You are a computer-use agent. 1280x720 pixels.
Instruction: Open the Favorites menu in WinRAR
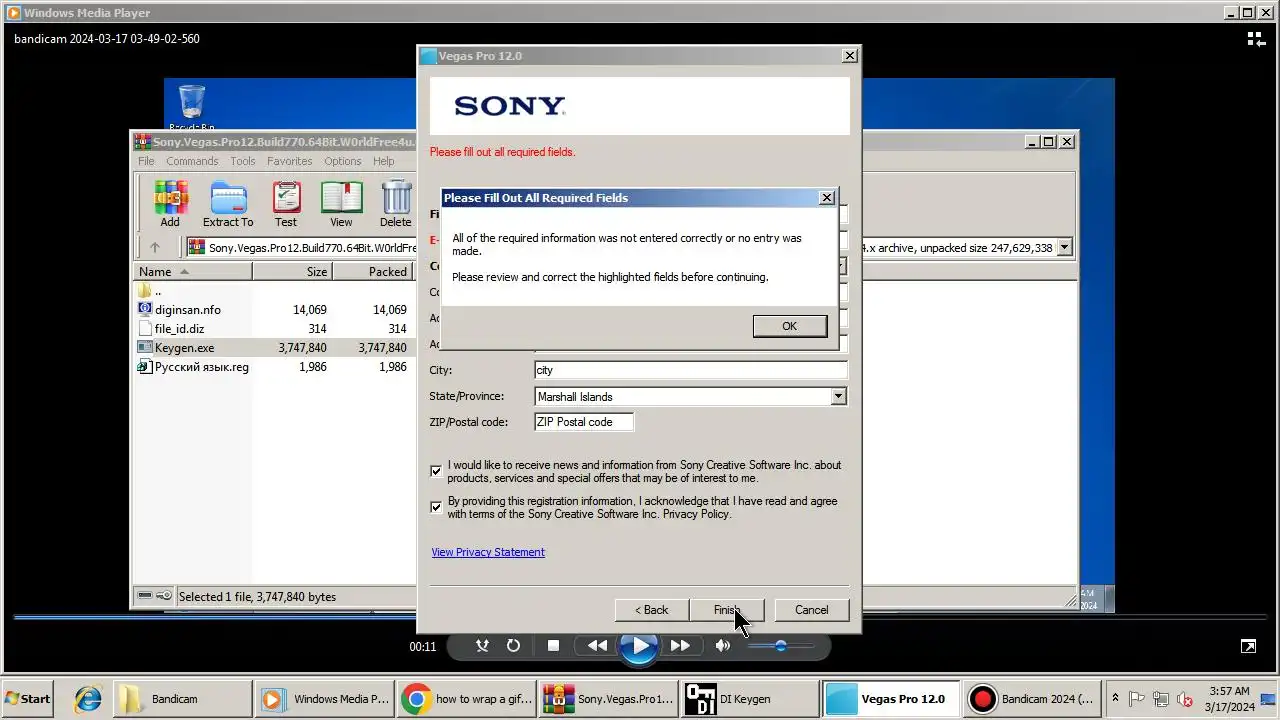289,161
